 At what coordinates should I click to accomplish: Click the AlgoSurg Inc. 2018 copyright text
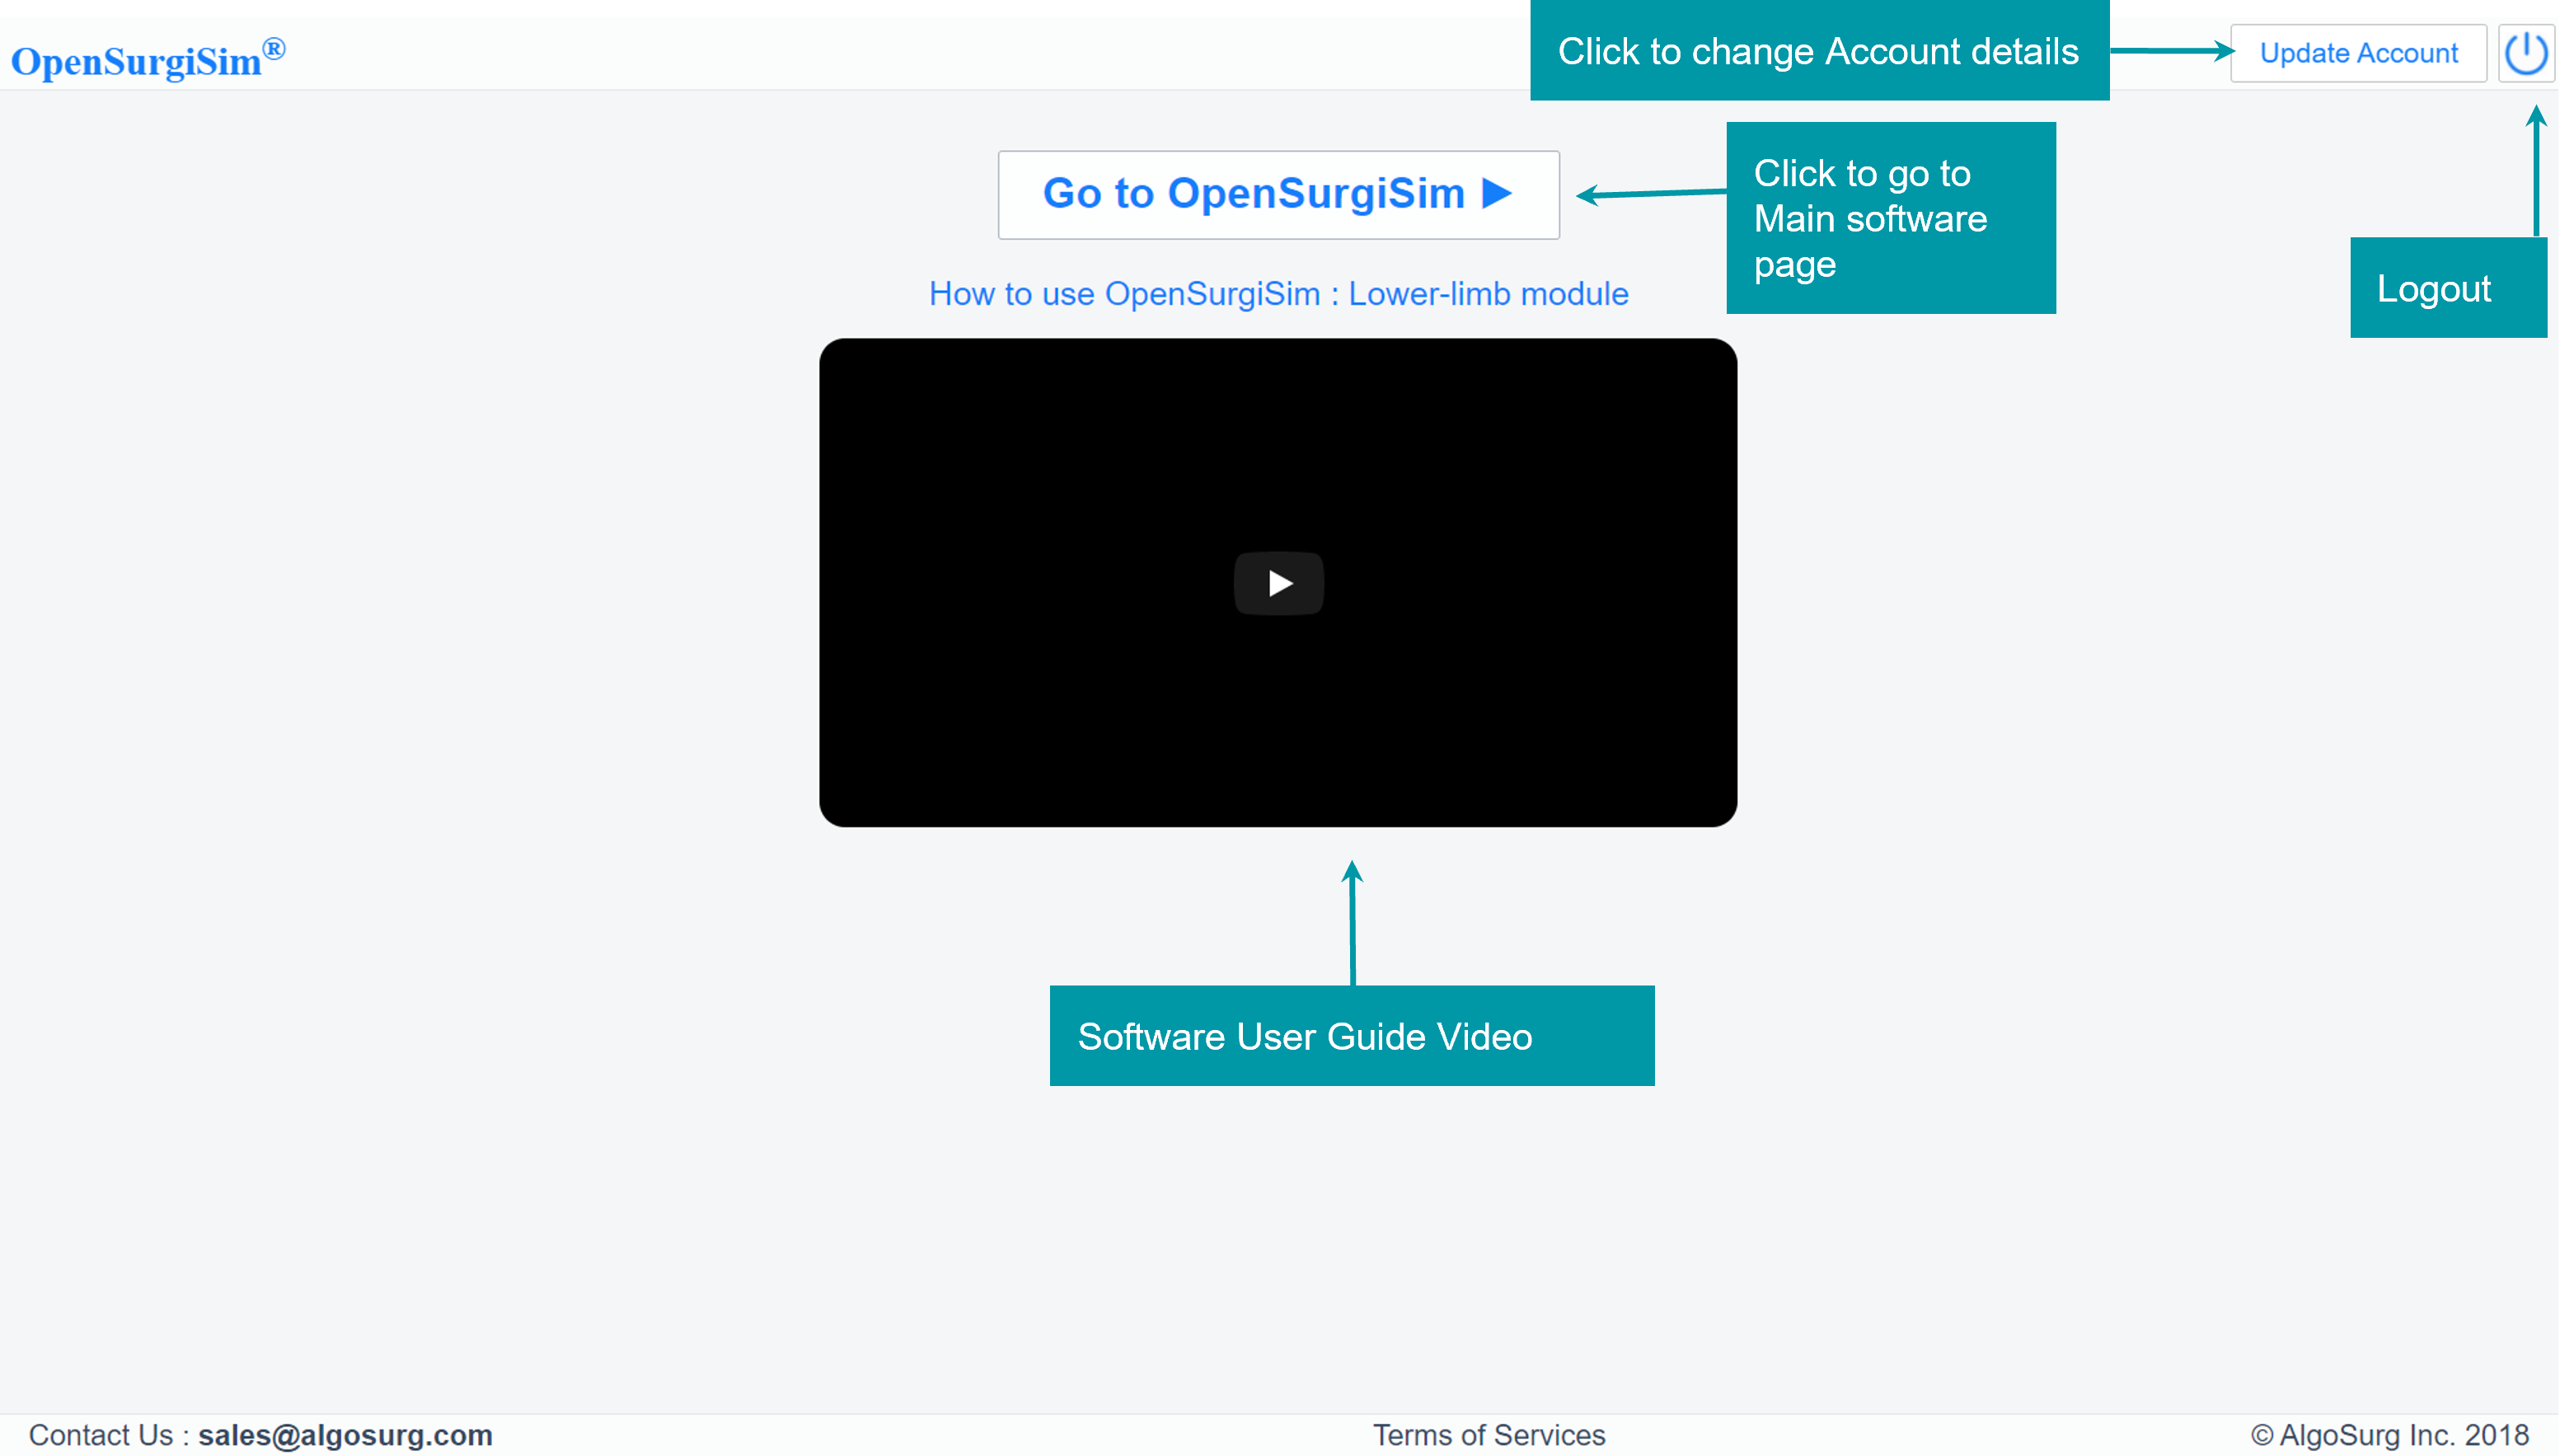[2389, 1435]
